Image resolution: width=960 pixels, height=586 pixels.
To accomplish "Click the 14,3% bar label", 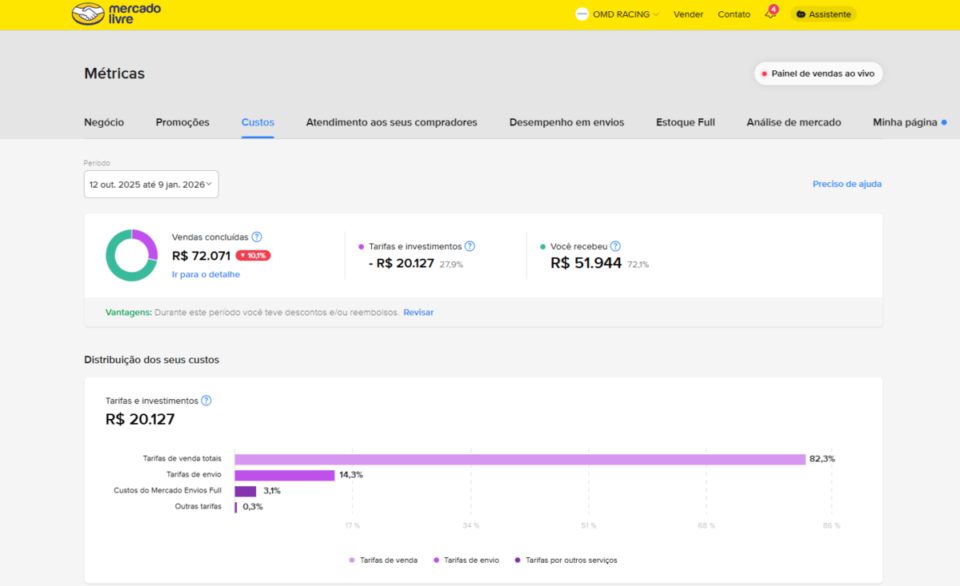I will 351,475.
